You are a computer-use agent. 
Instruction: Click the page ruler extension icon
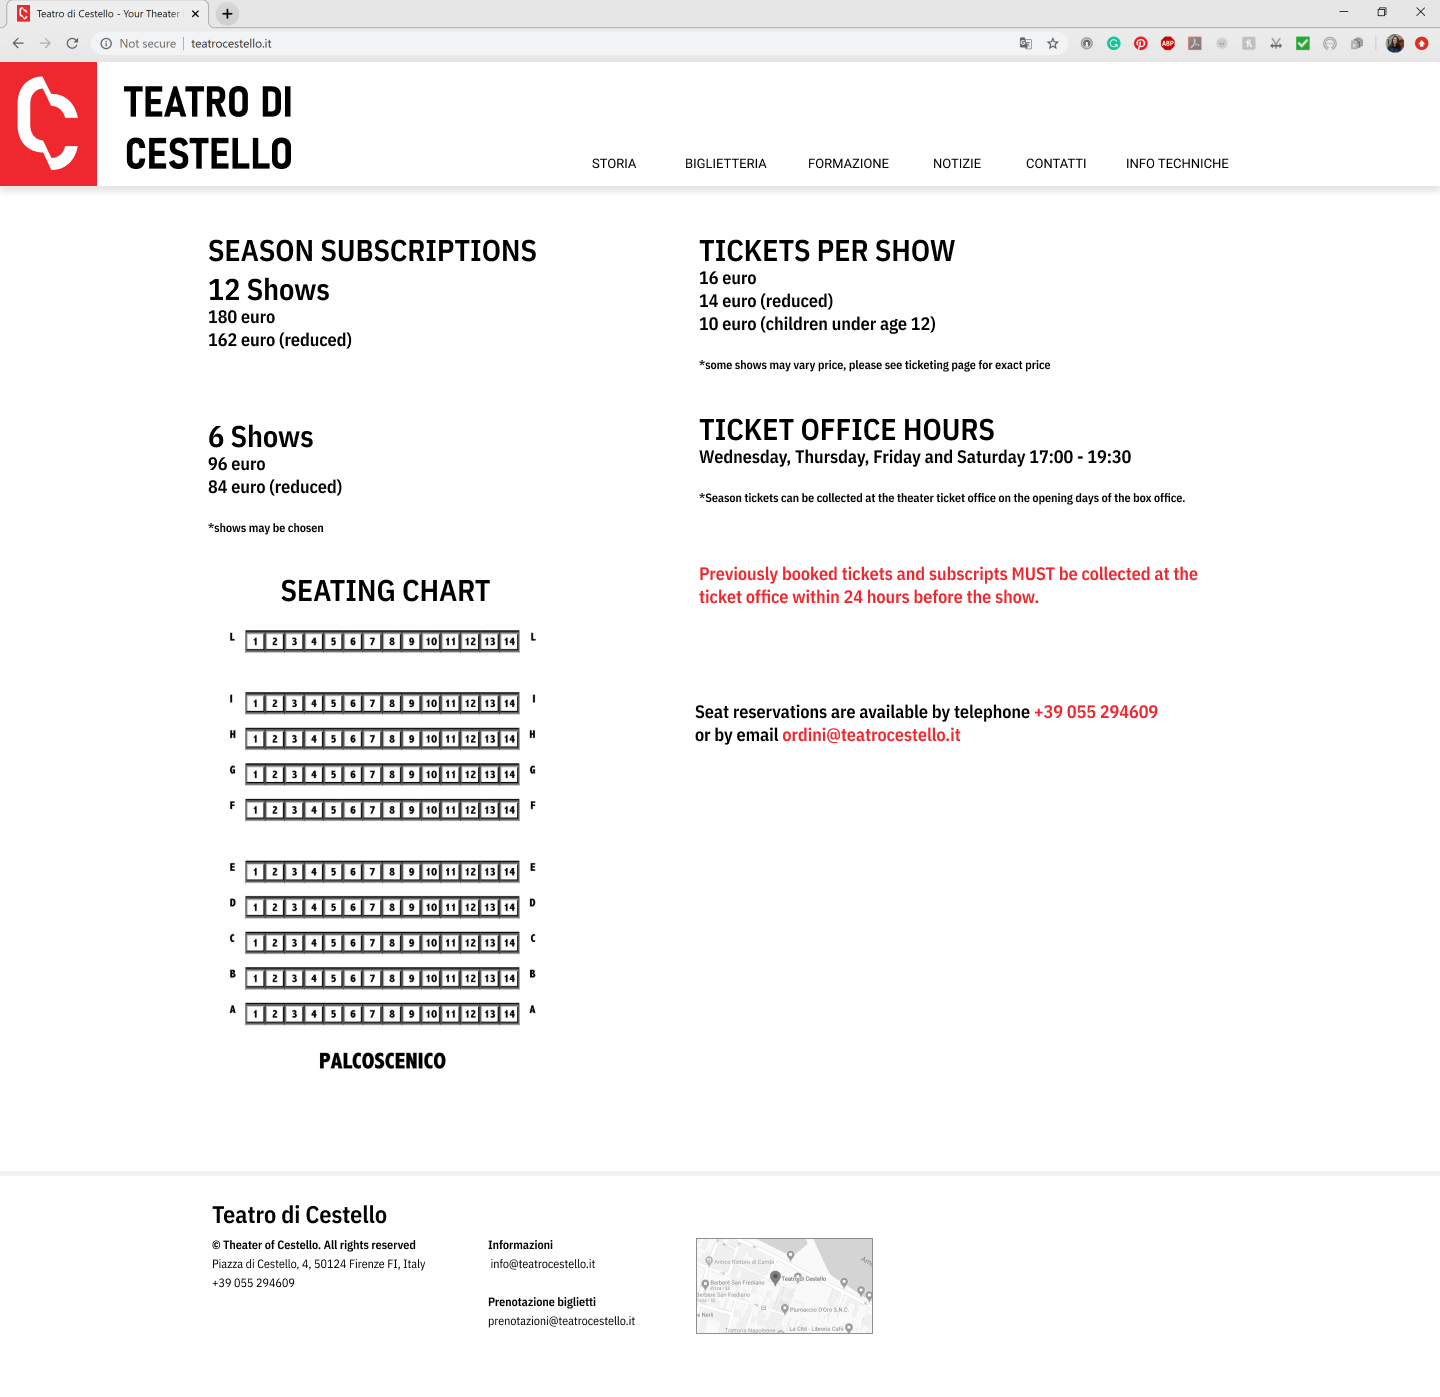(1276, 43)
